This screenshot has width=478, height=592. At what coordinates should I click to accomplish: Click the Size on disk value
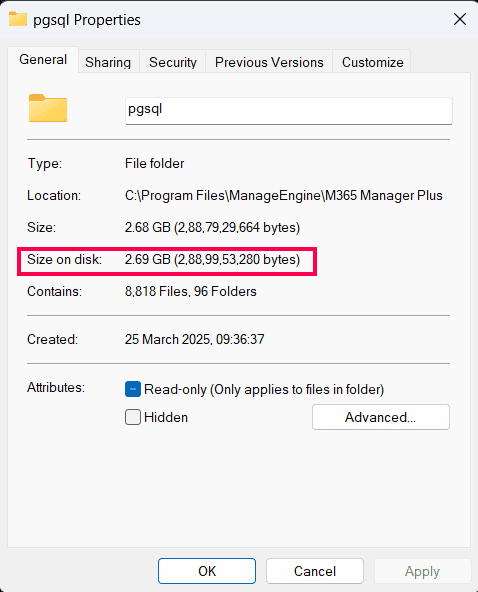click(212, 259)
